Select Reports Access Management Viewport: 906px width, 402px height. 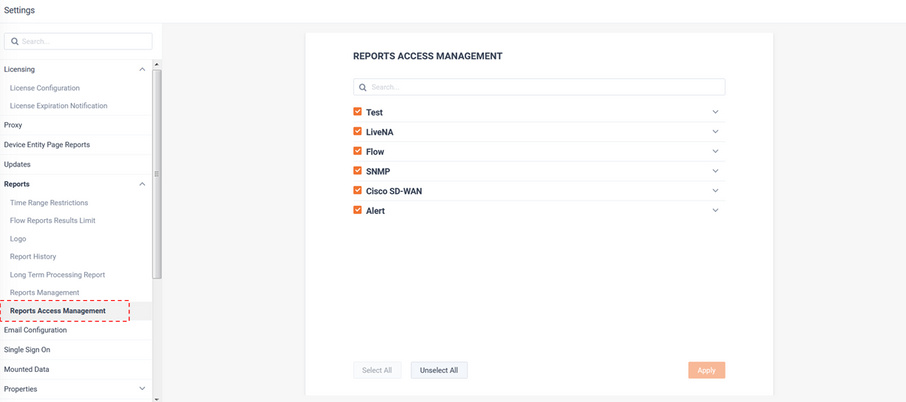(58, 311)
